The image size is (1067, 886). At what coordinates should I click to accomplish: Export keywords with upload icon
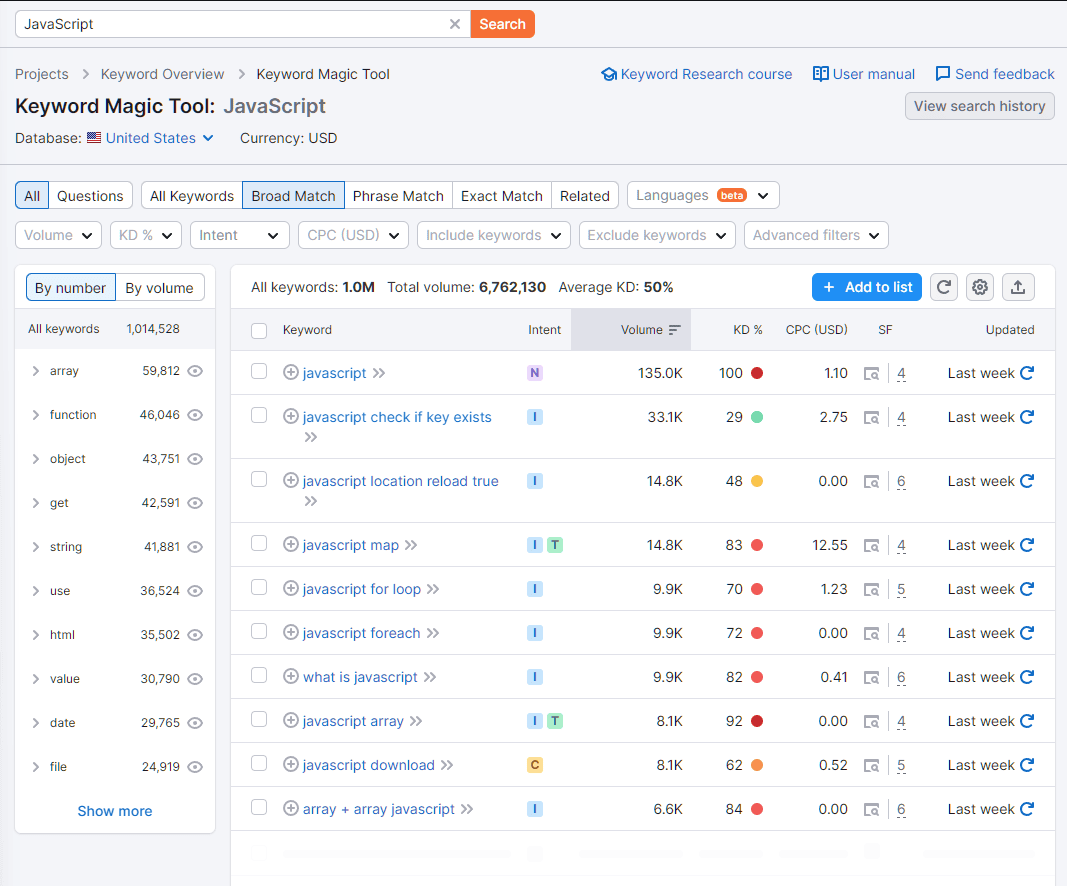[x=1018, y=287]
